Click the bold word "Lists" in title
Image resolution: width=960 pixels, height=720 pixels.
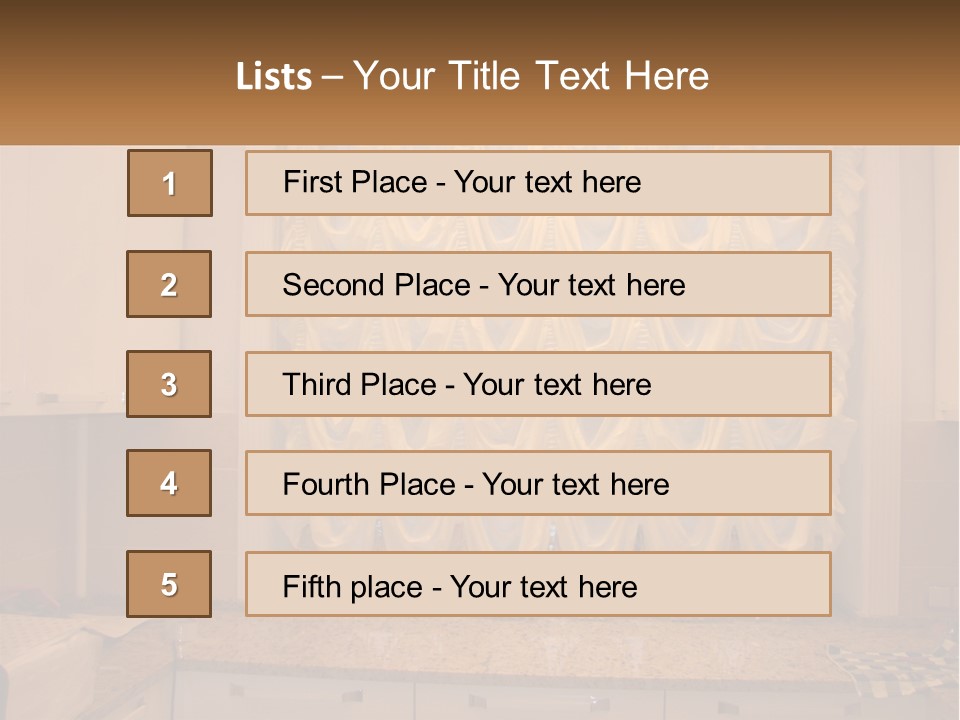tap(274, 76)
